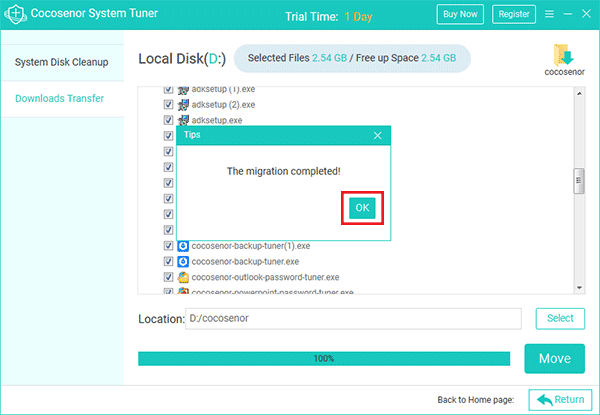Image resolution: width=600 pixels, height=415 pixels.
Task: Select the adksetup (2).exe file name
Action: click(x=223, y=105)
